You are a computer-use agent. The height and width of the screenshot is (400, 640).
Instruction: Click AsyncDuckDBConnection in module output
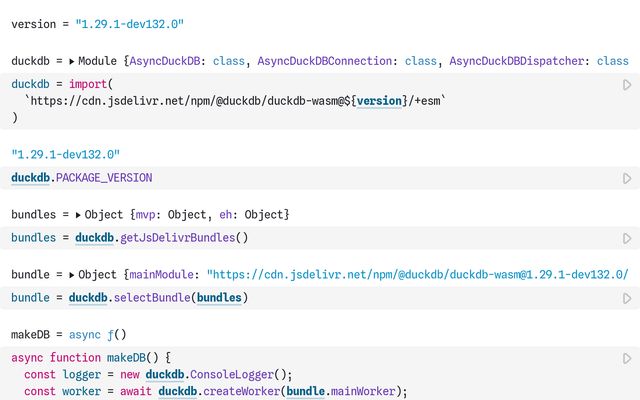[324, 61]
